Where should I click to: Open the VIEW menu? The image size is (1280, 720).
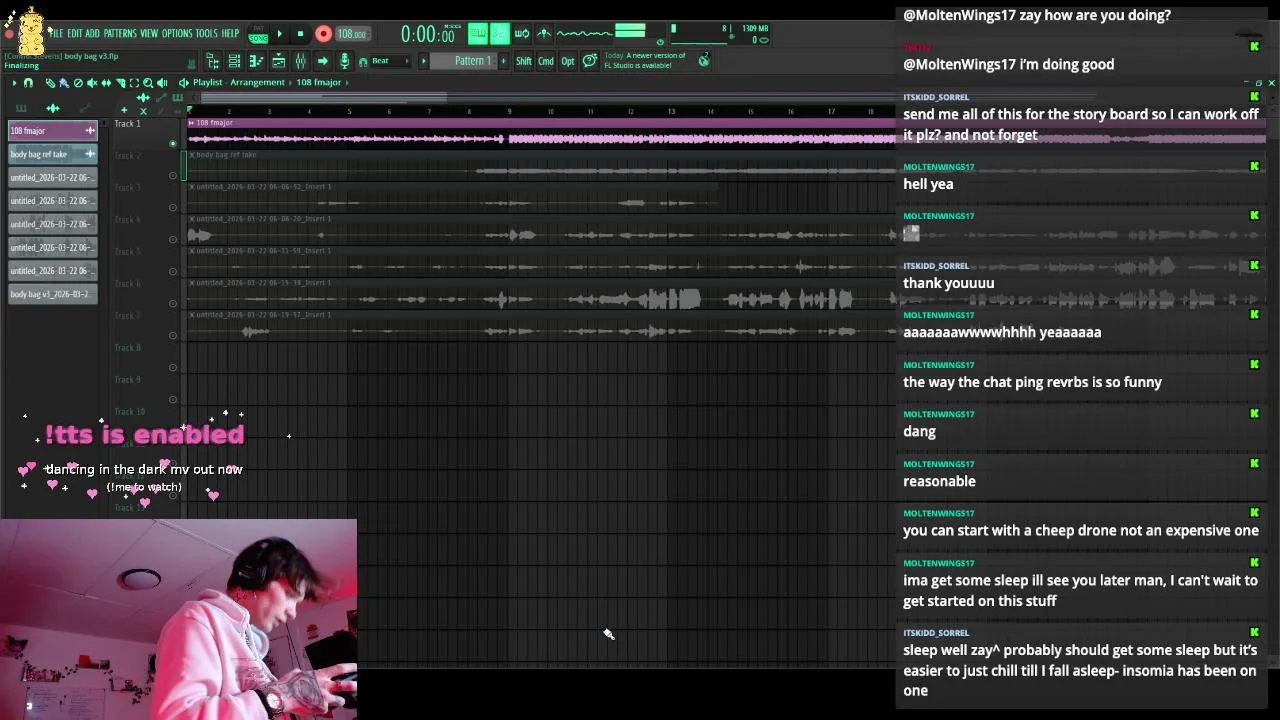[149, 33]
